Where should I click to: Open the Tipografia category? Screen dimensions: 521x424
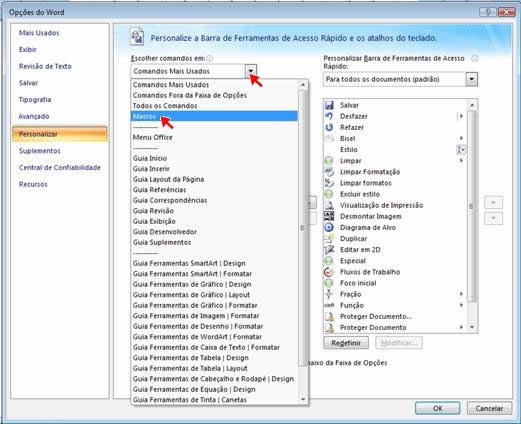pos(35,100)
